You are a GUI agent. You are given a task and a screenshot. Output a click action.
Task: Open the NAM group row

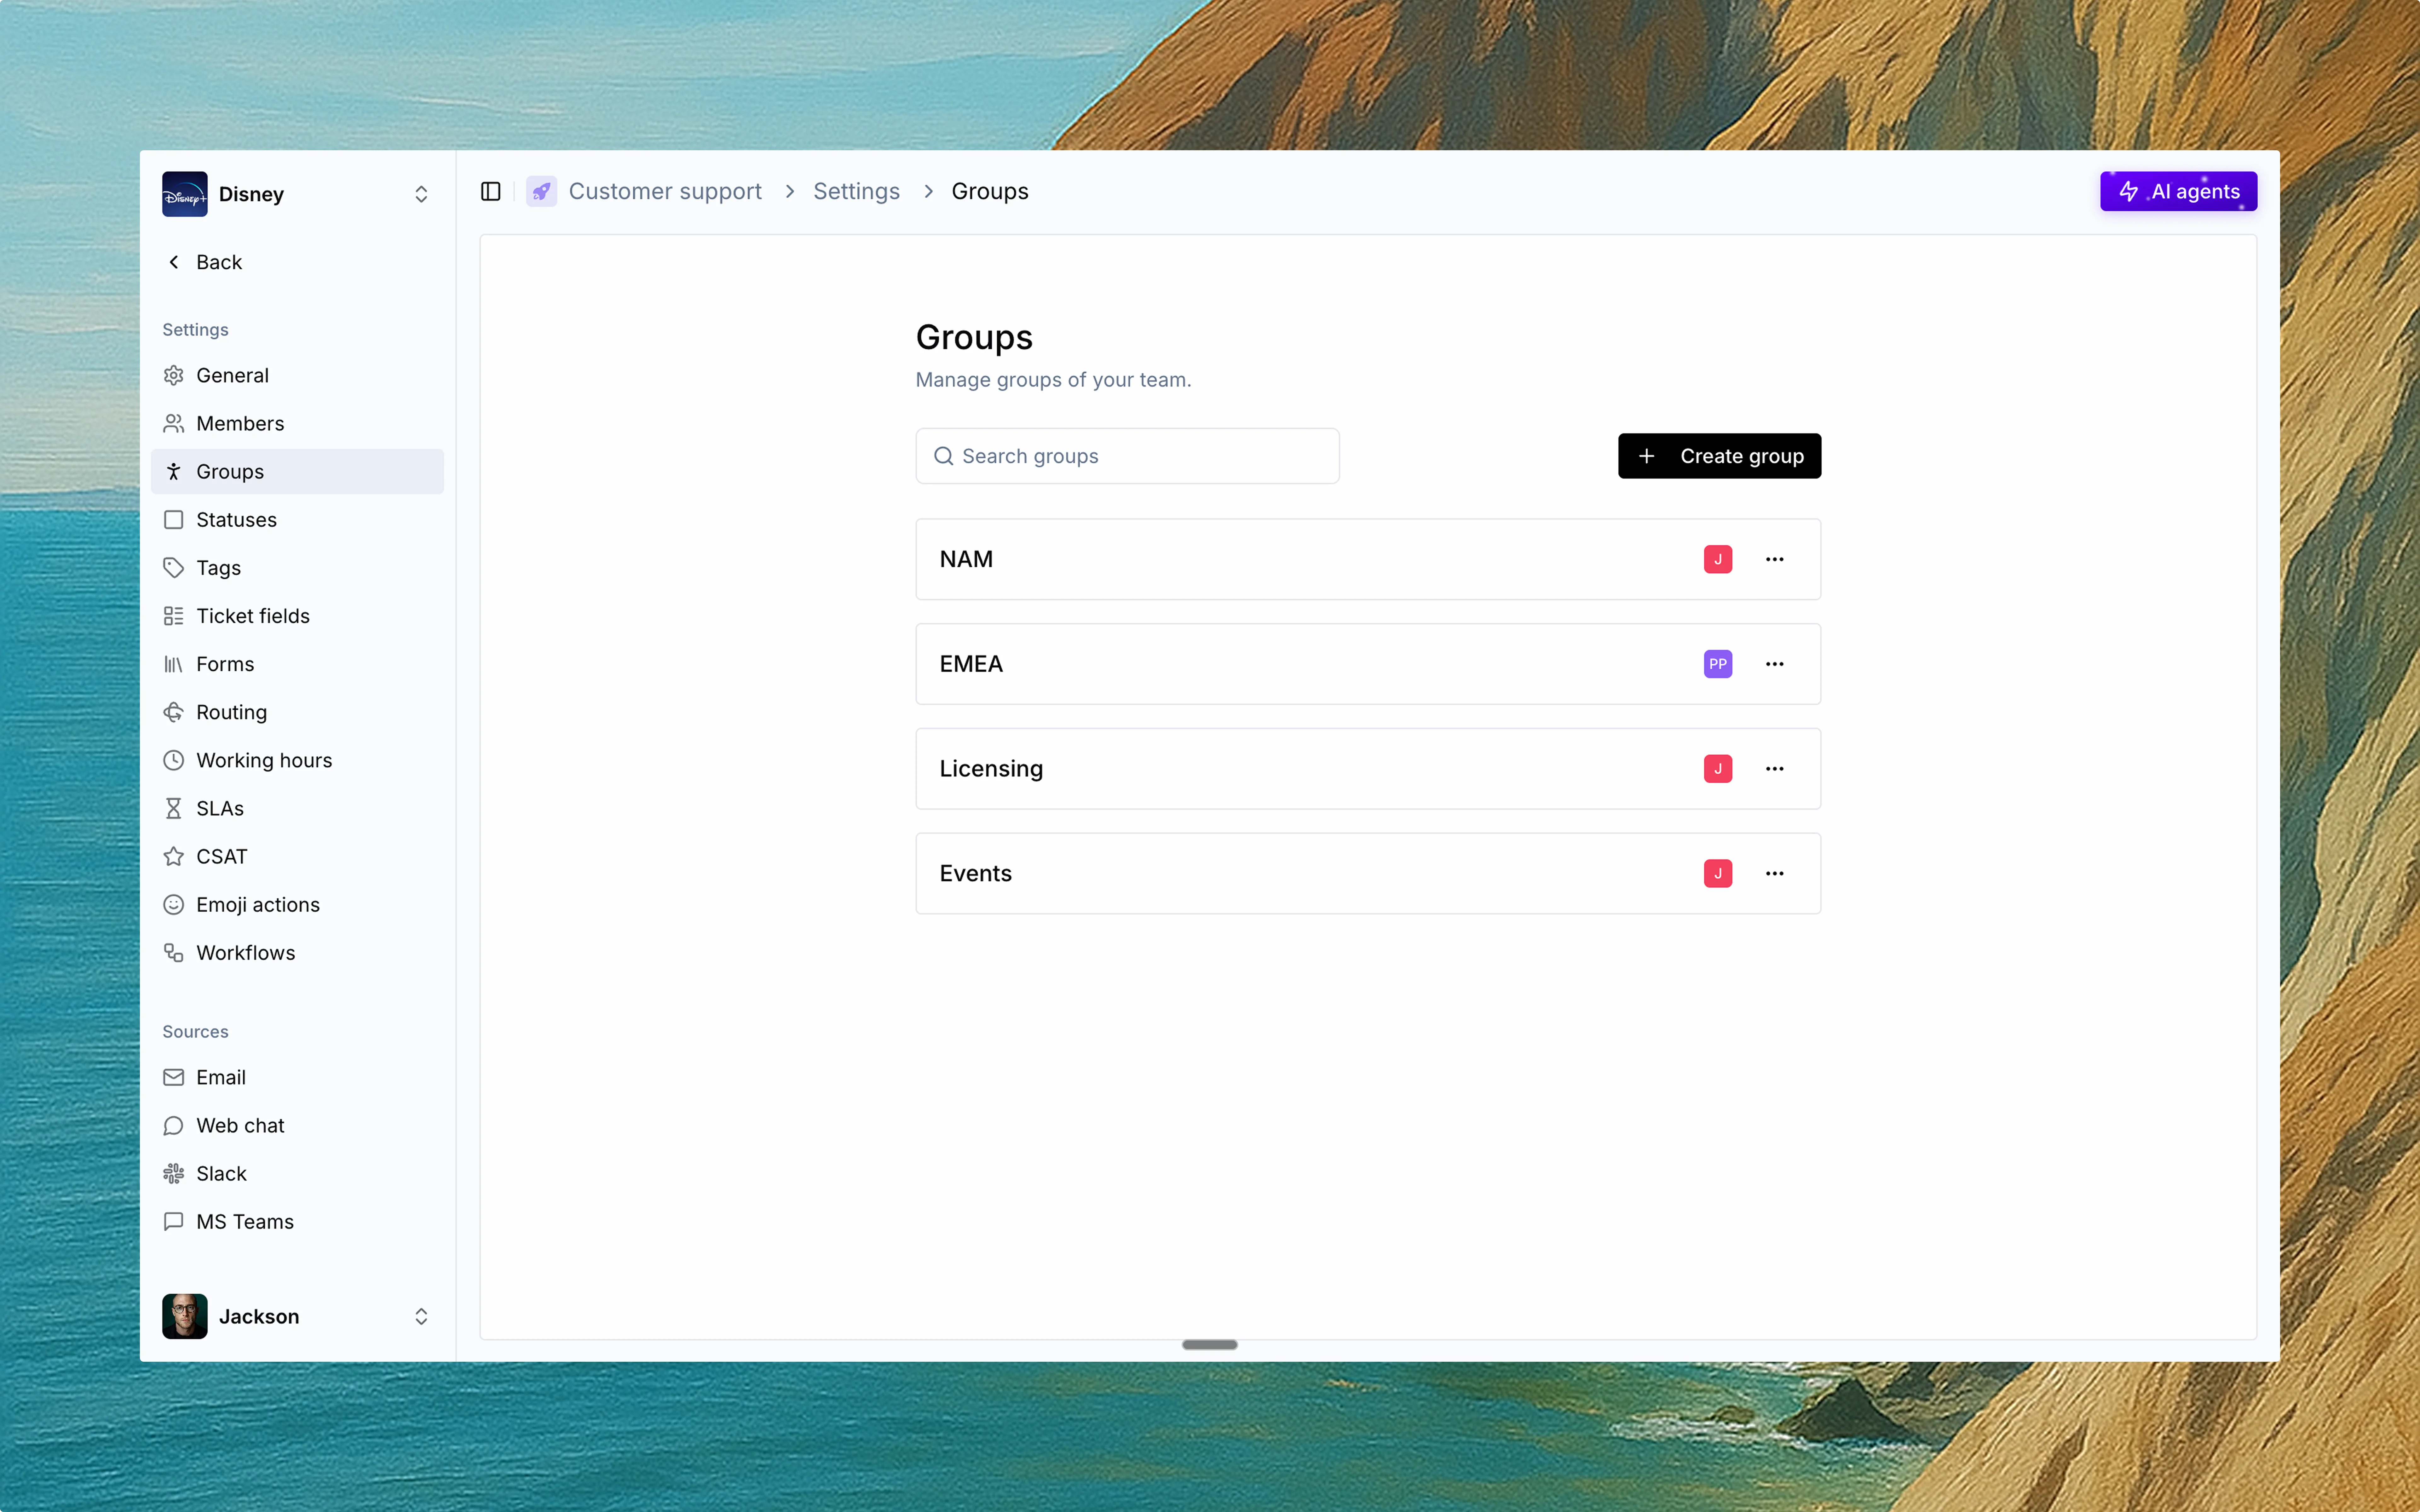[x=1368, y=559]
